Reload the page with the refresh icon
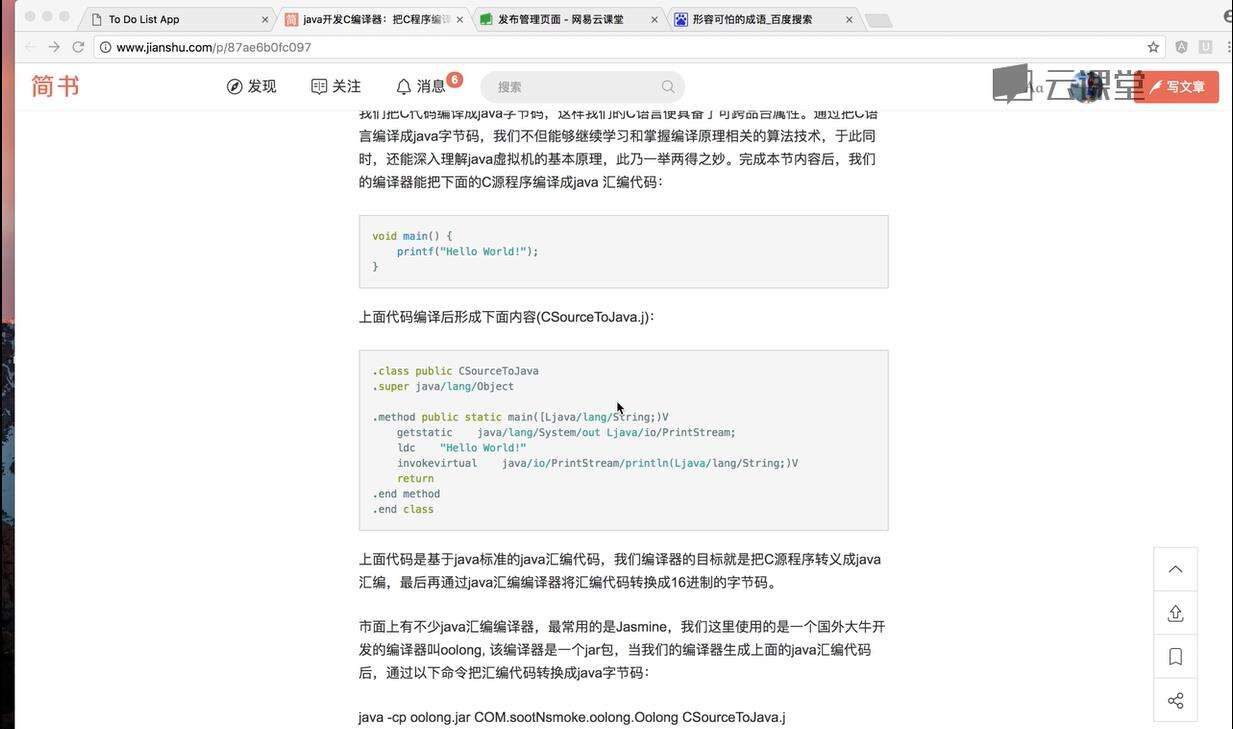Viewport: 1233px width, 729px height. 78,47
